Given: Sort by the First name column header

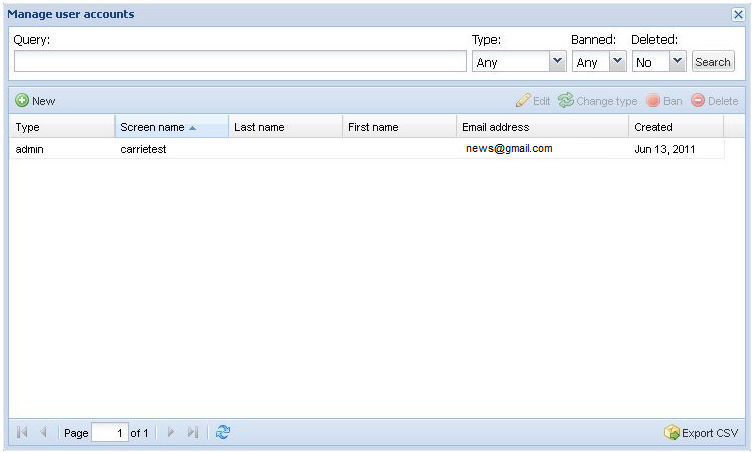Looking at the screenshot, I should click(x=399, y=127).
